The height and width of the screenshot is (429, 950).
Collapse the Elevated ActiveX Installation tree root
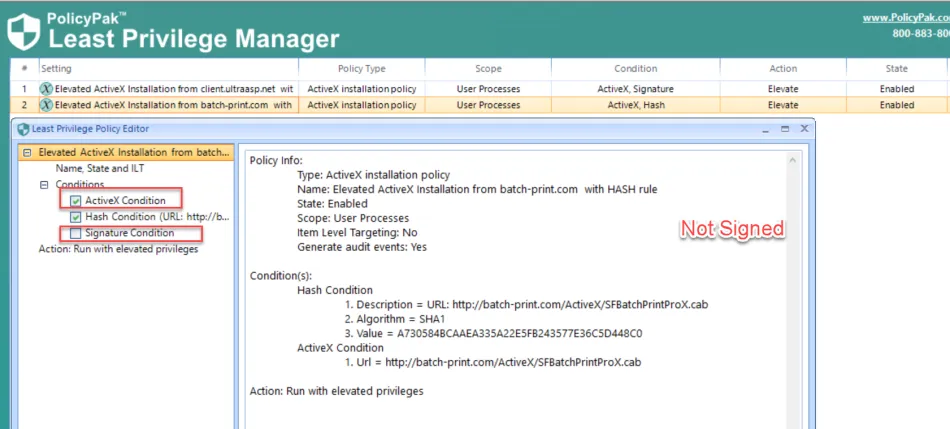(x=27, y=153)
